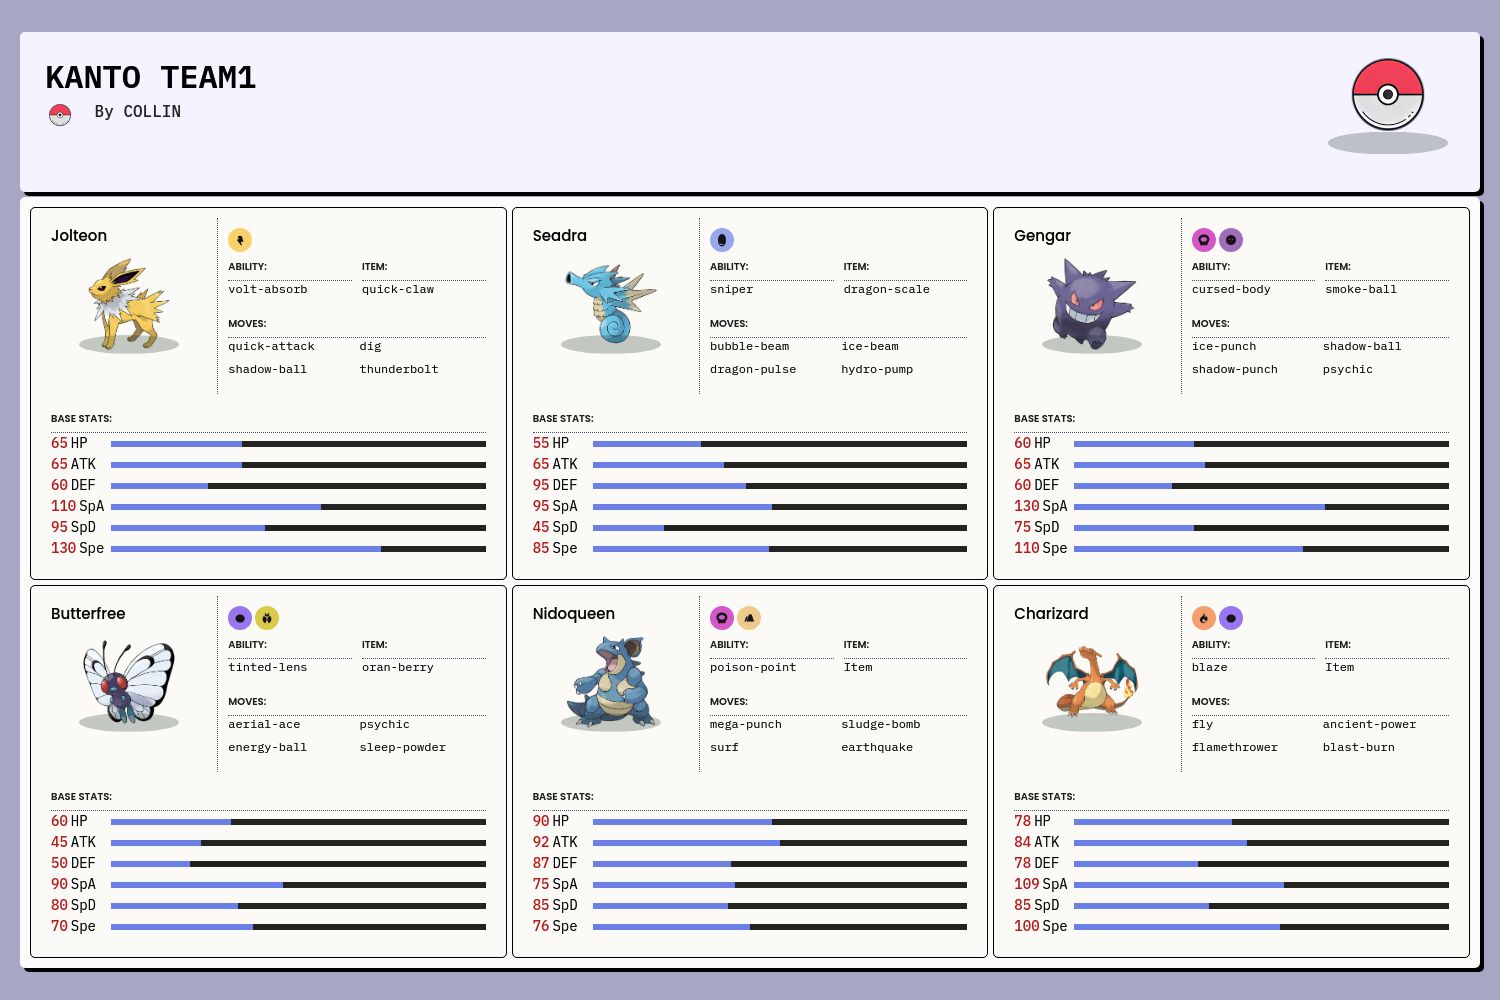
Task: Click Jolteon's yellow electric type icon
Action: point(240,240)
